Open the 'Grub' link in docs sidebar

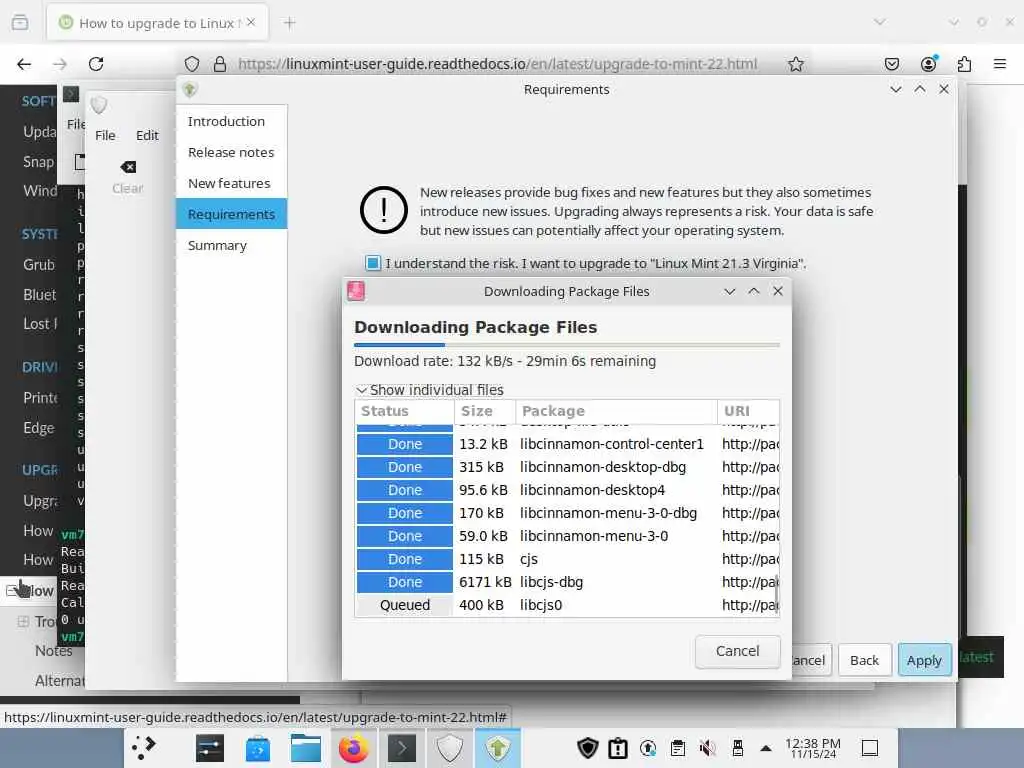(39, 264)
